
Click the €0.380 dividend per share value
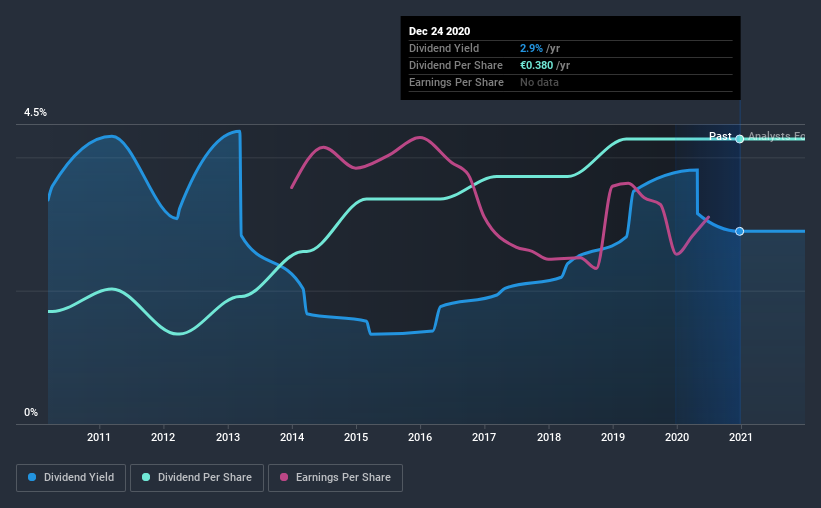pyautogui.click(x=536, y=65)
